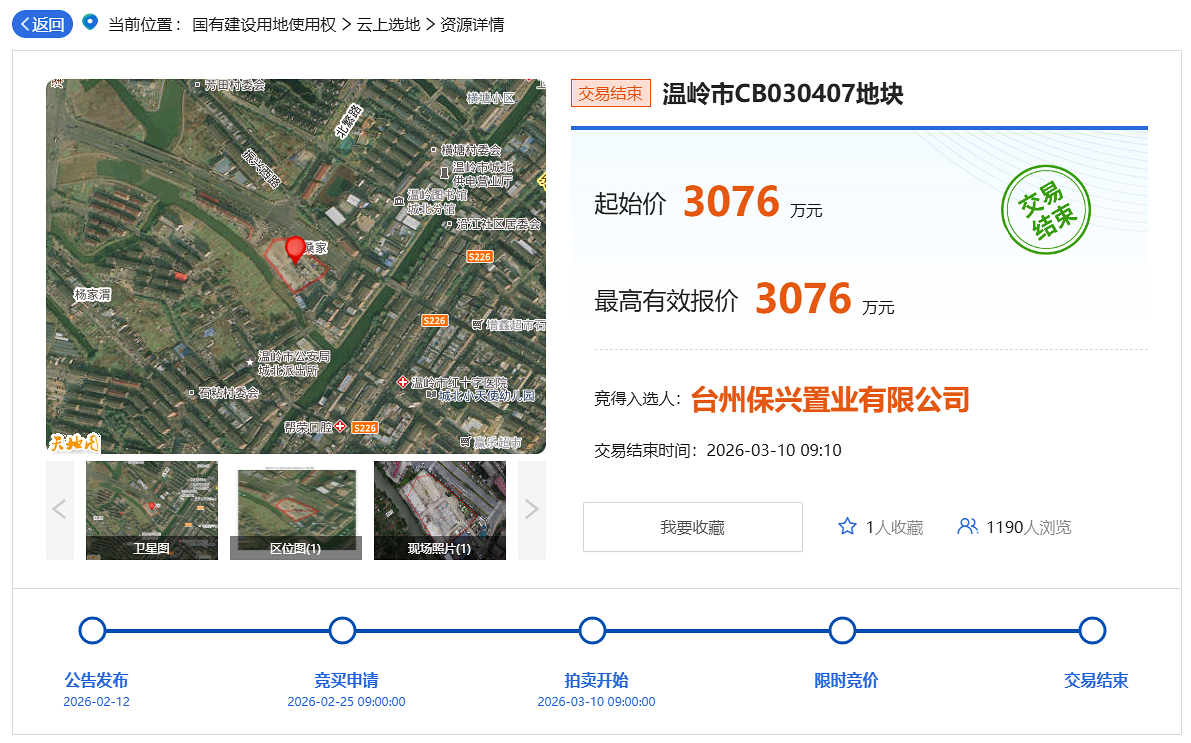Select the 卫星图 thumbnail
This screenshot has width=1191, height=743.
coord(152,510)
